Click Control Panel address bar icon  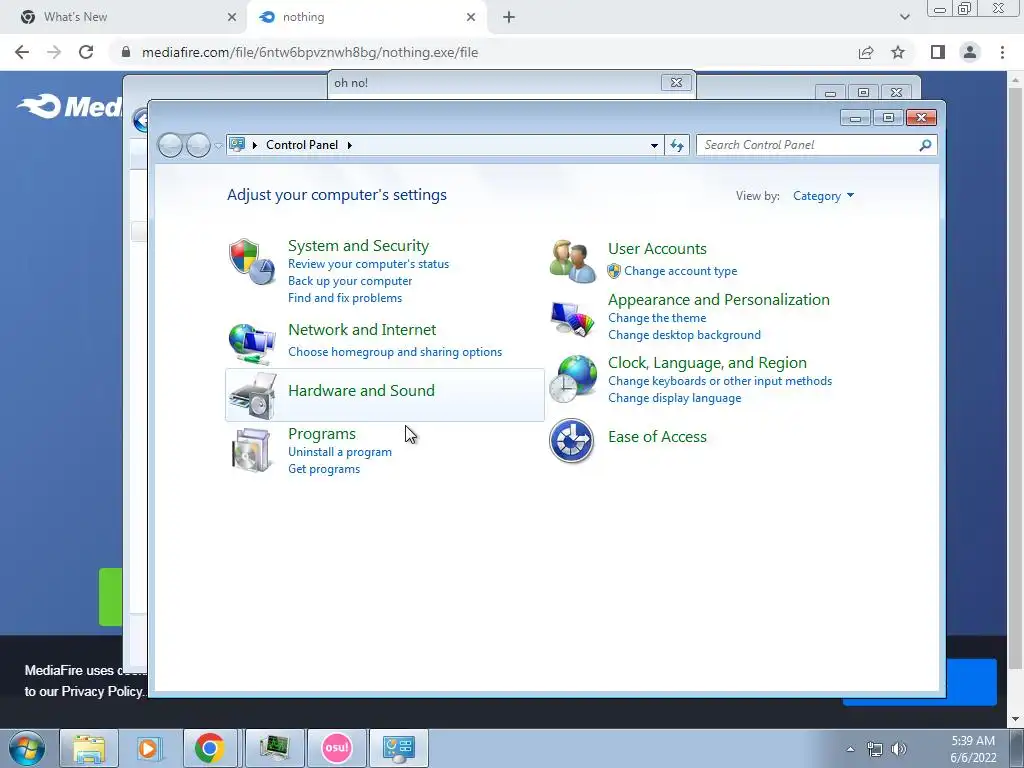(238, 144)
